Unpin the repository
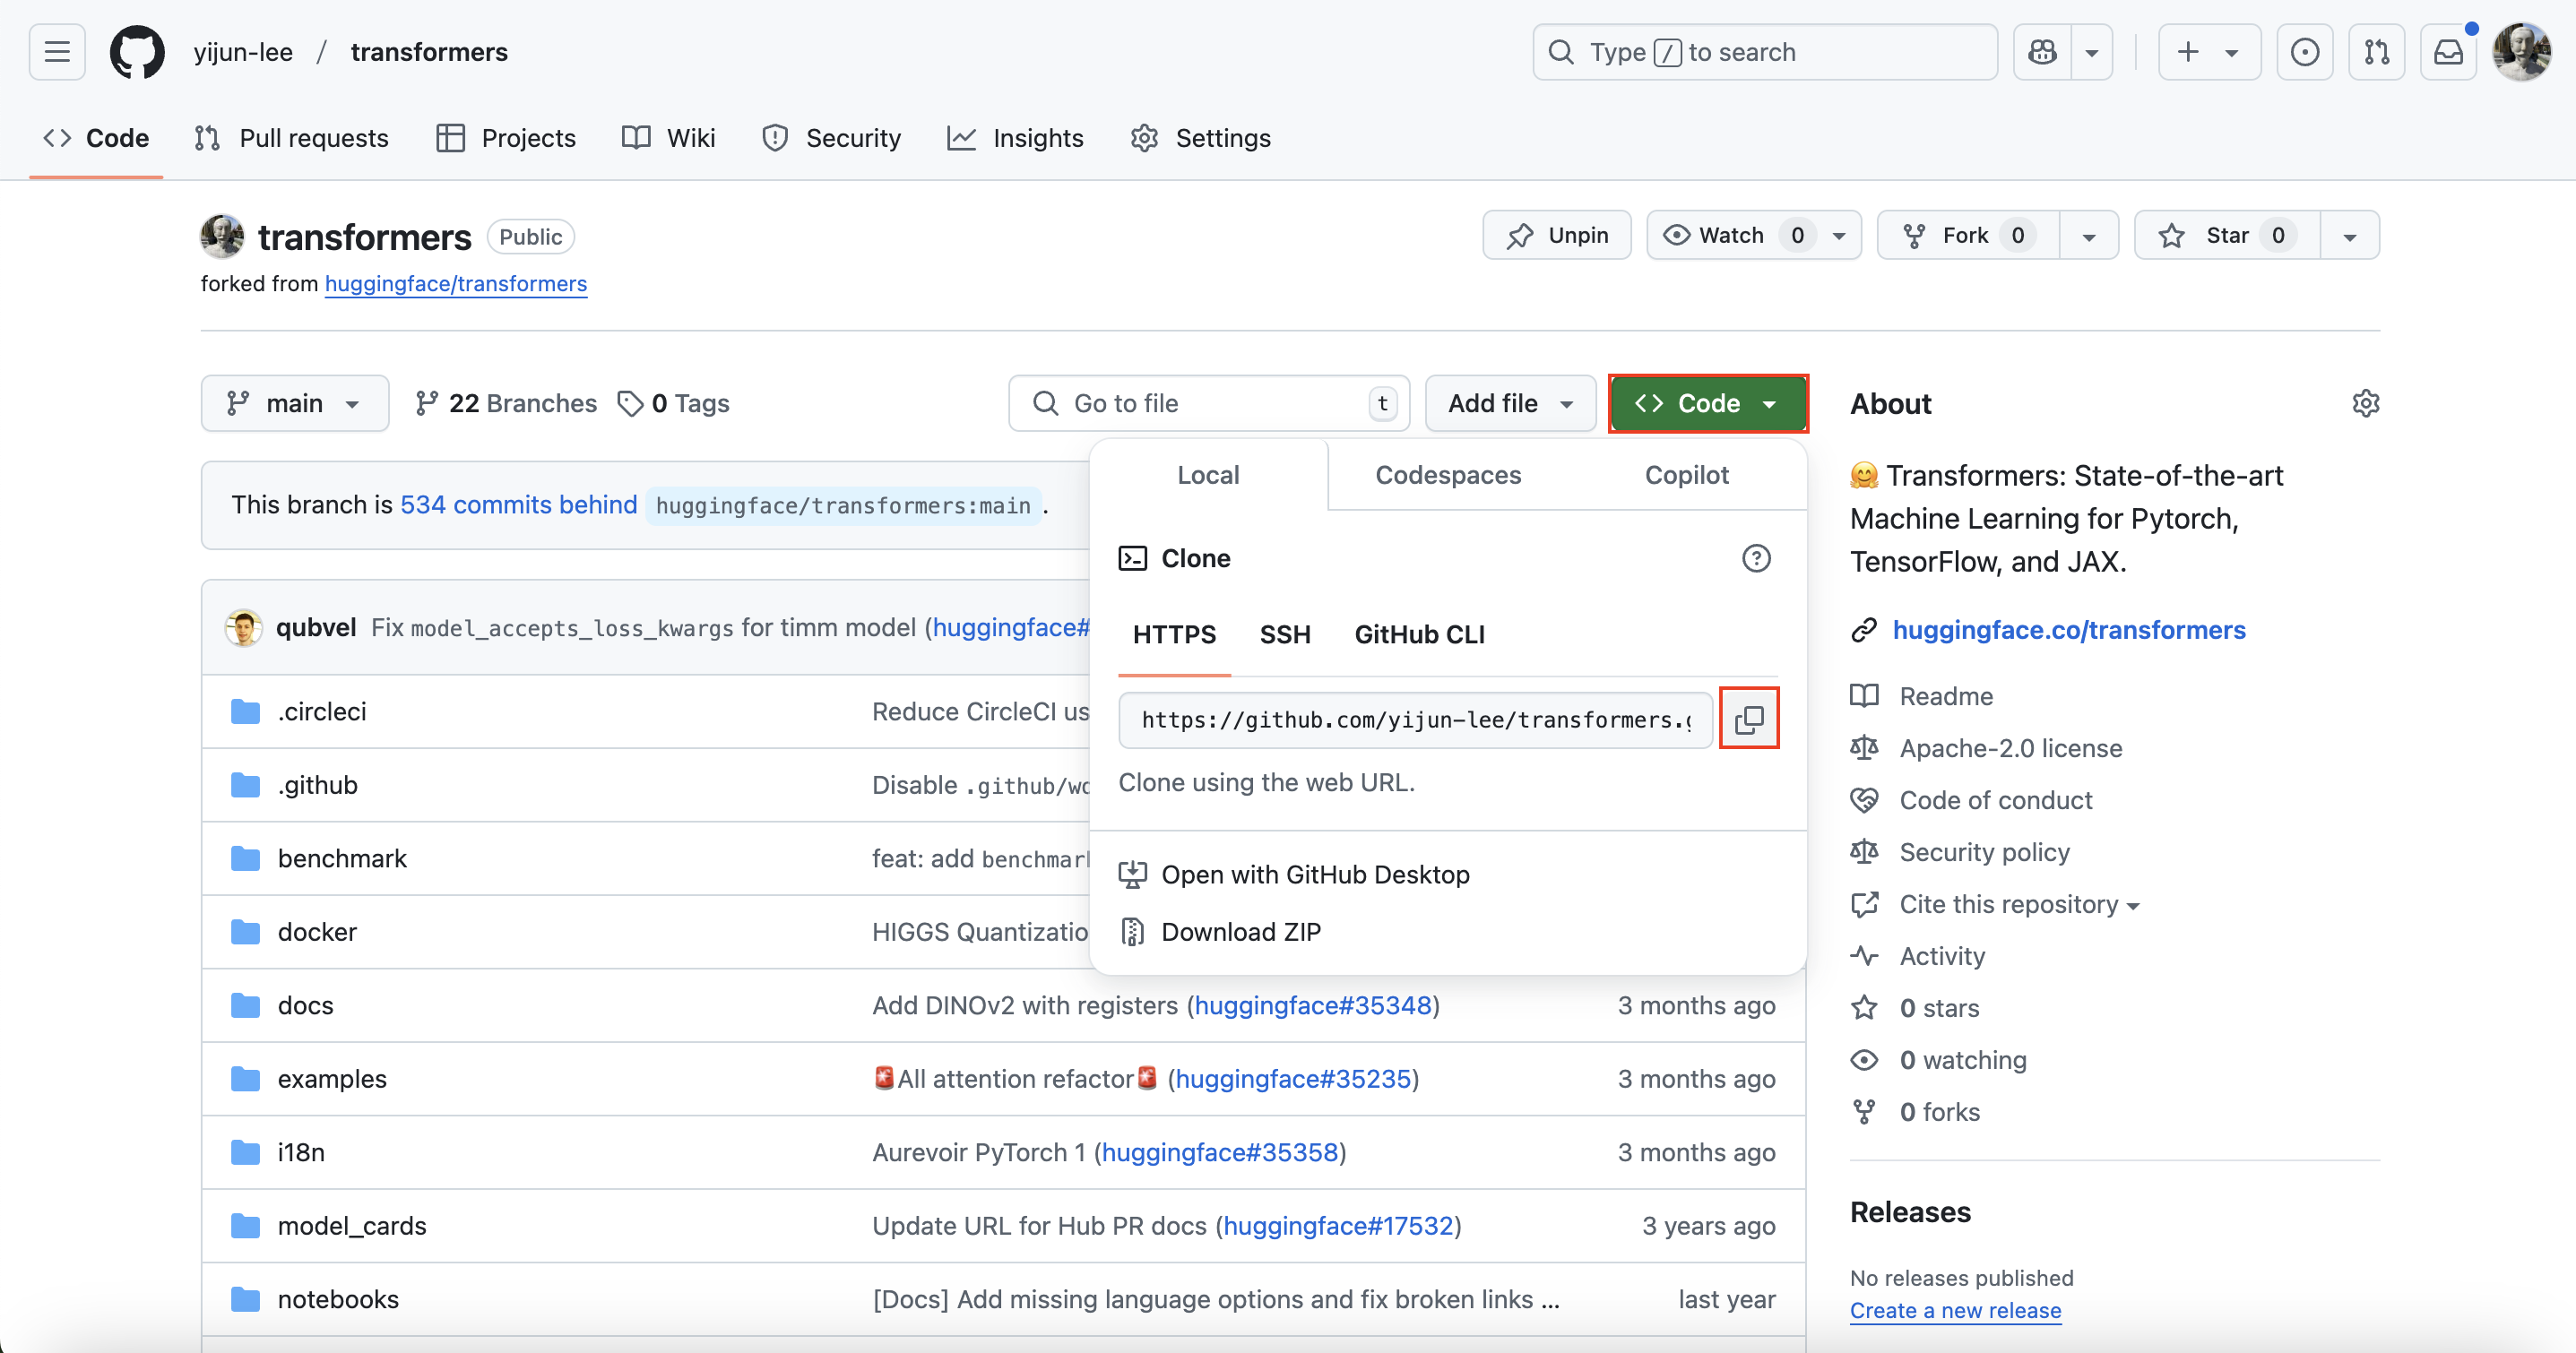 (x=1557, y=235)
